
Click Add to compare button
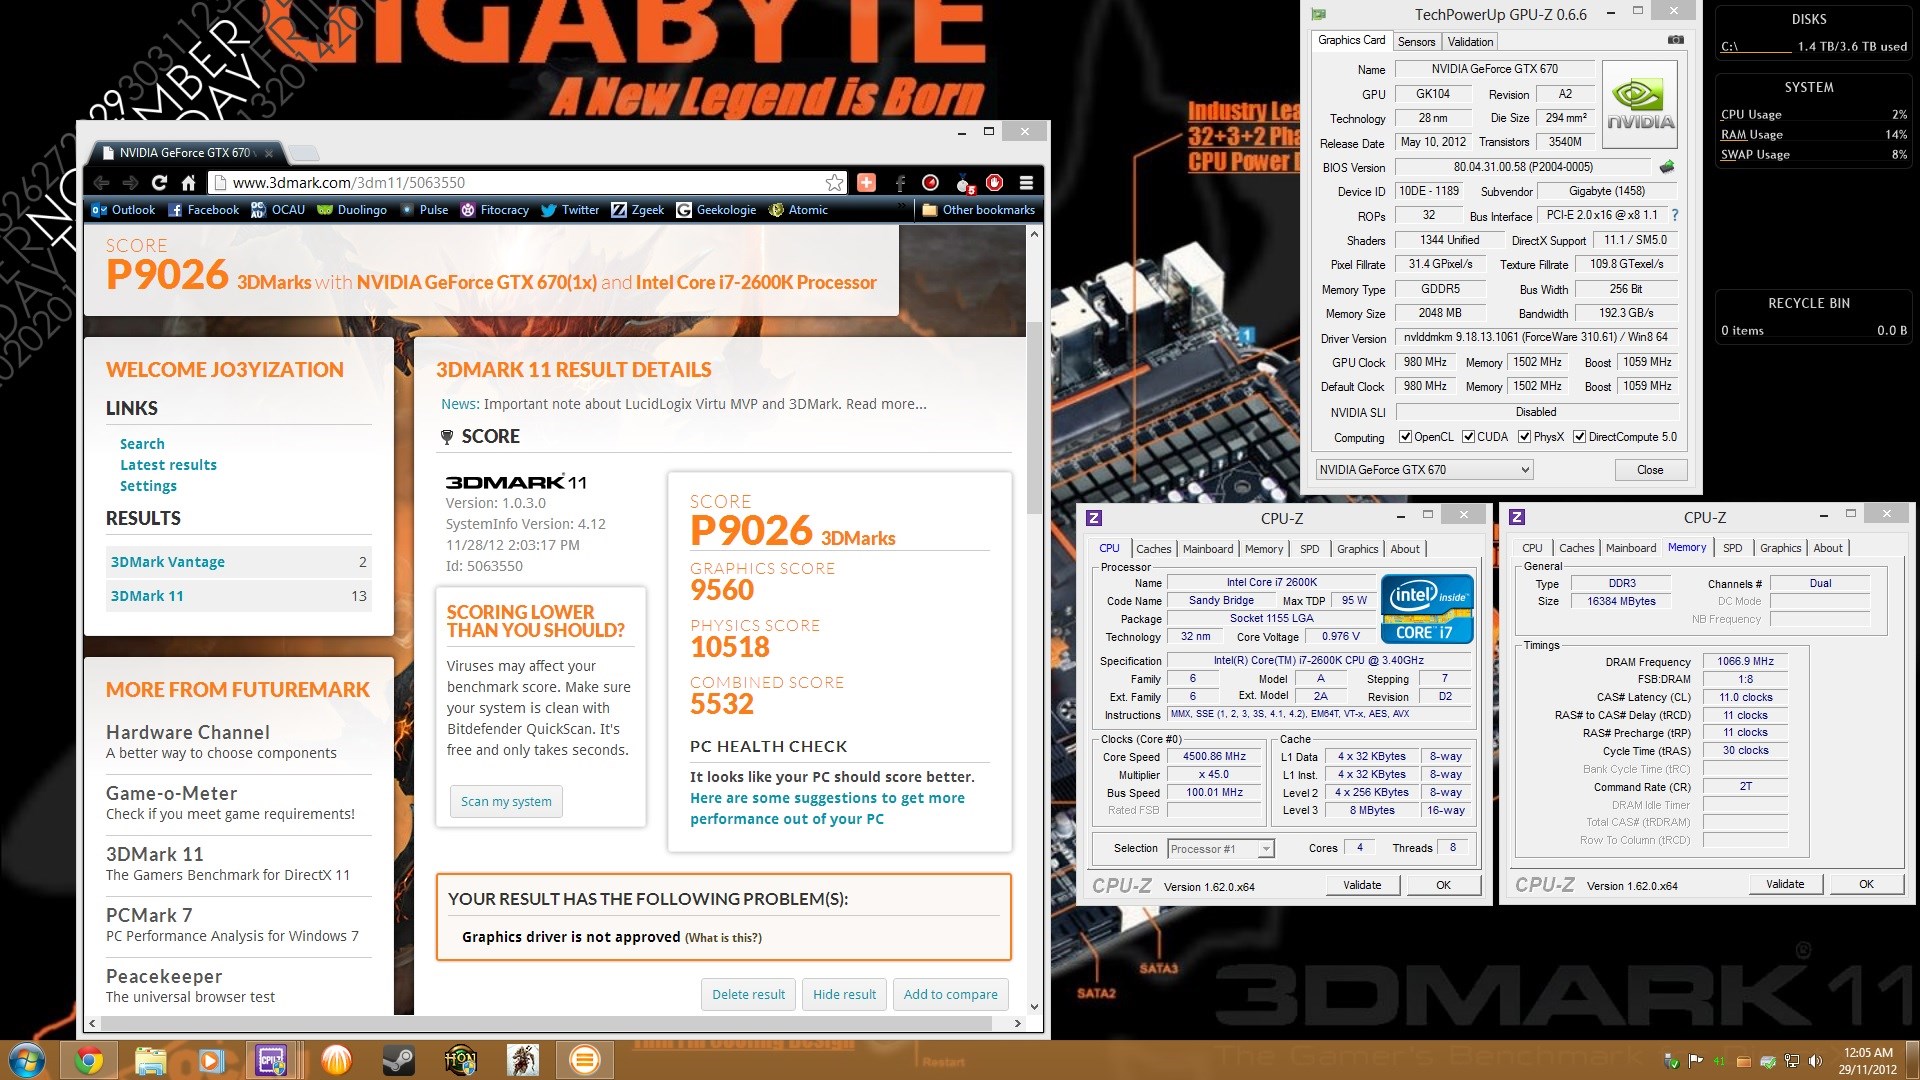[x=950, y=995]
